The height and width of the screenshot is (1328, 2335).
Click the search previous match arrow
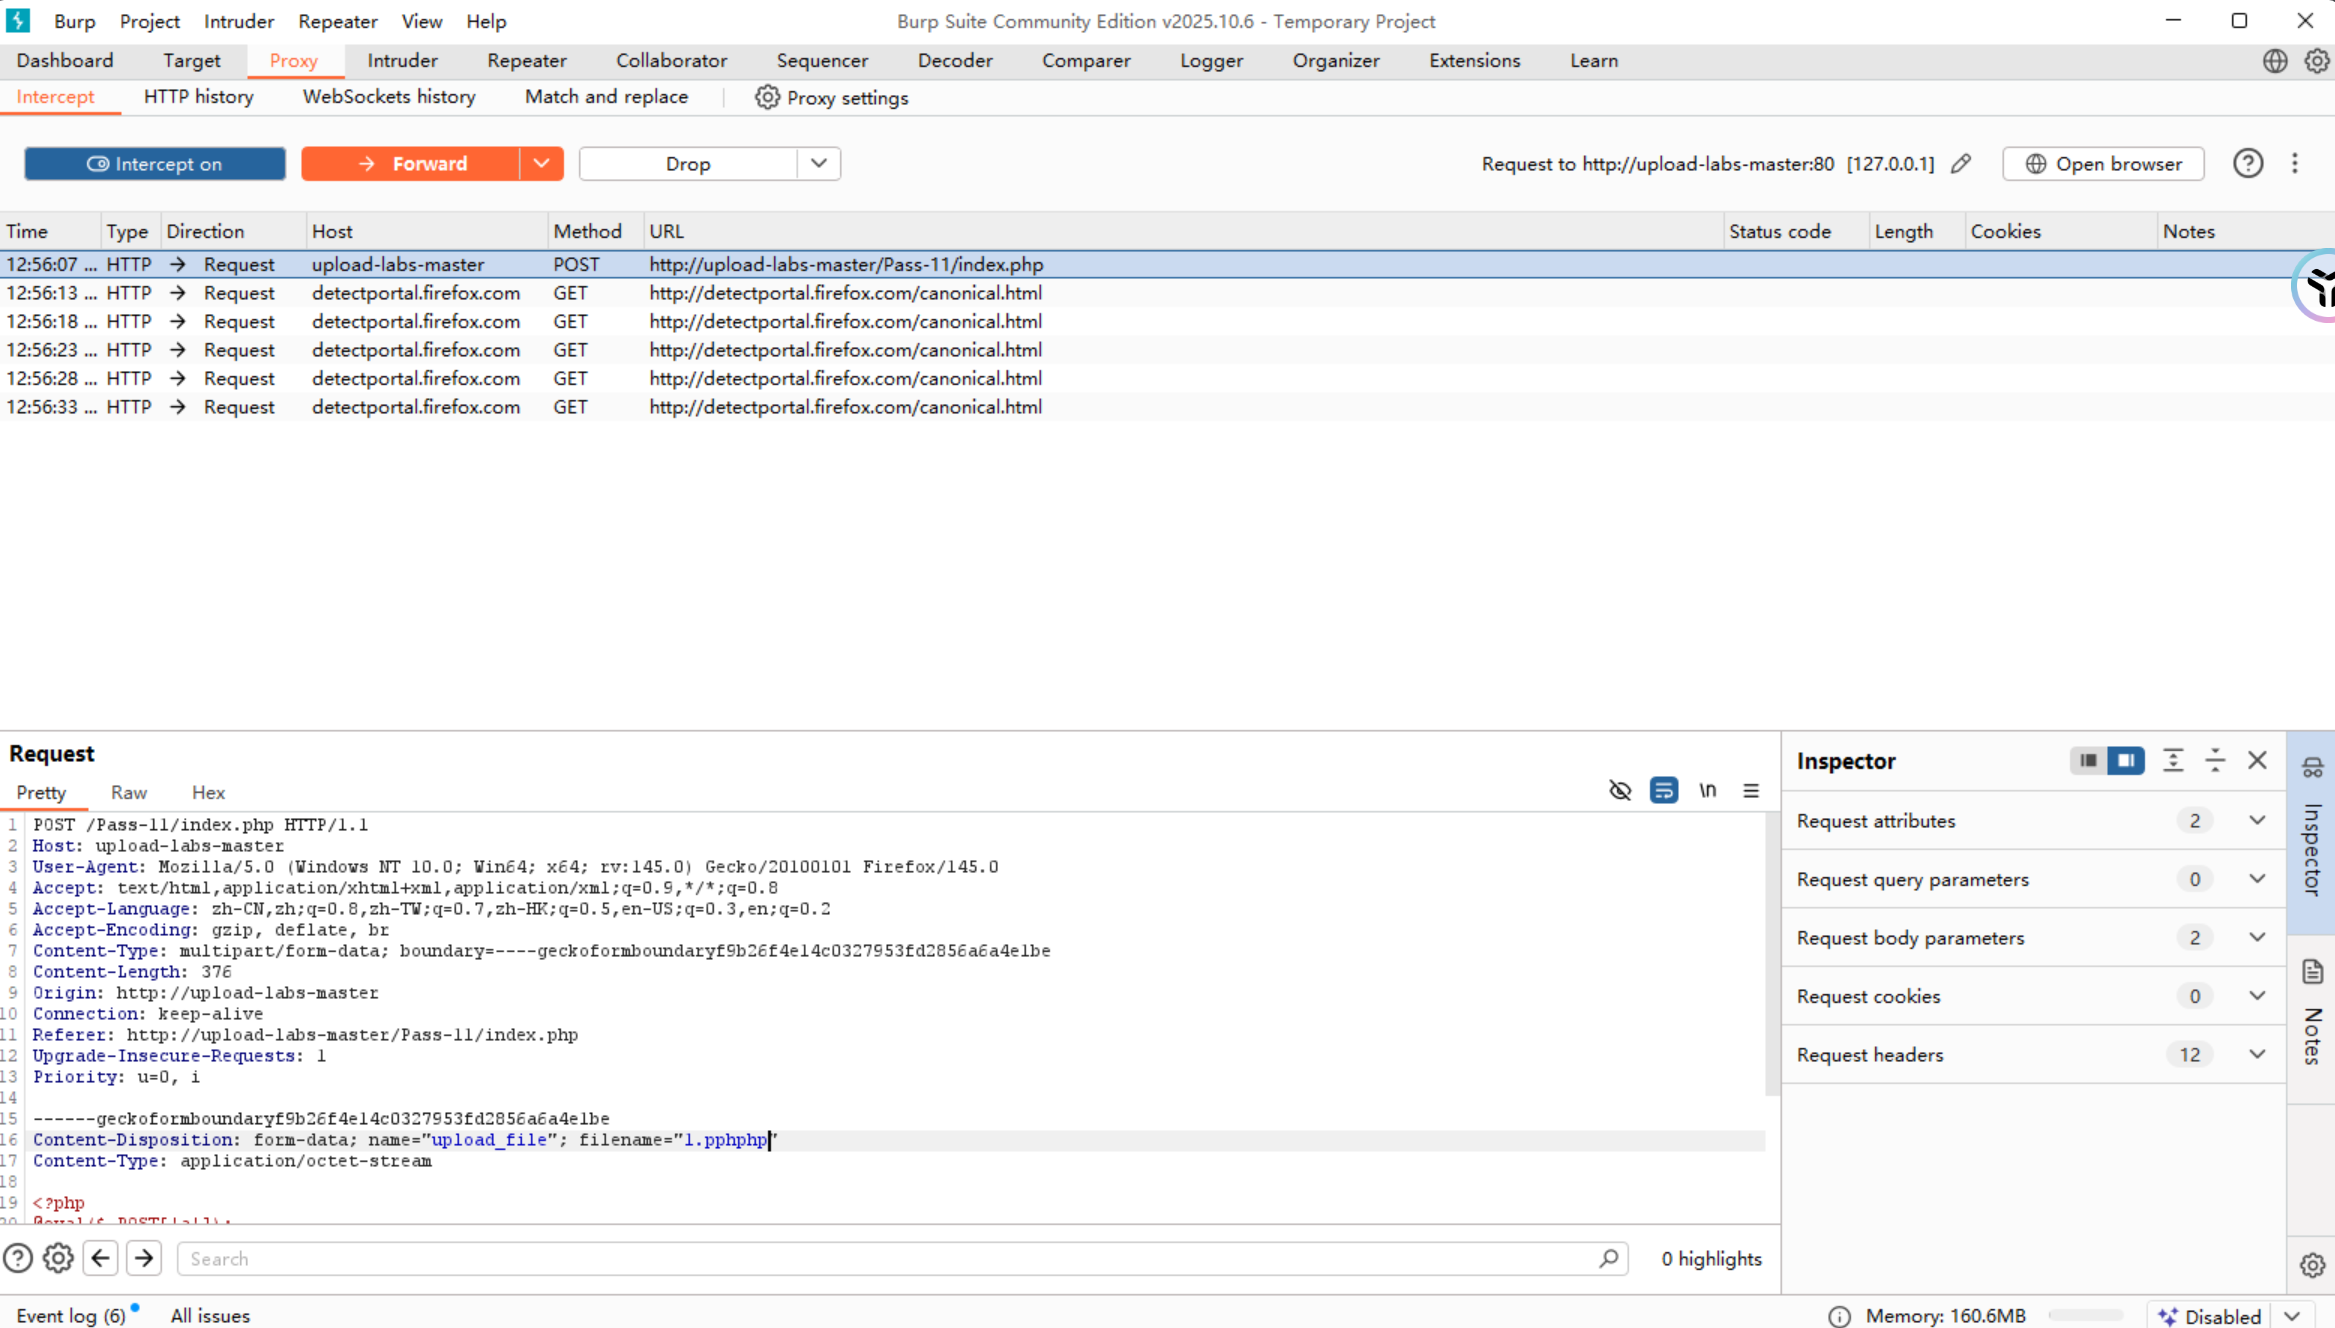click(x=101, y=1258)
